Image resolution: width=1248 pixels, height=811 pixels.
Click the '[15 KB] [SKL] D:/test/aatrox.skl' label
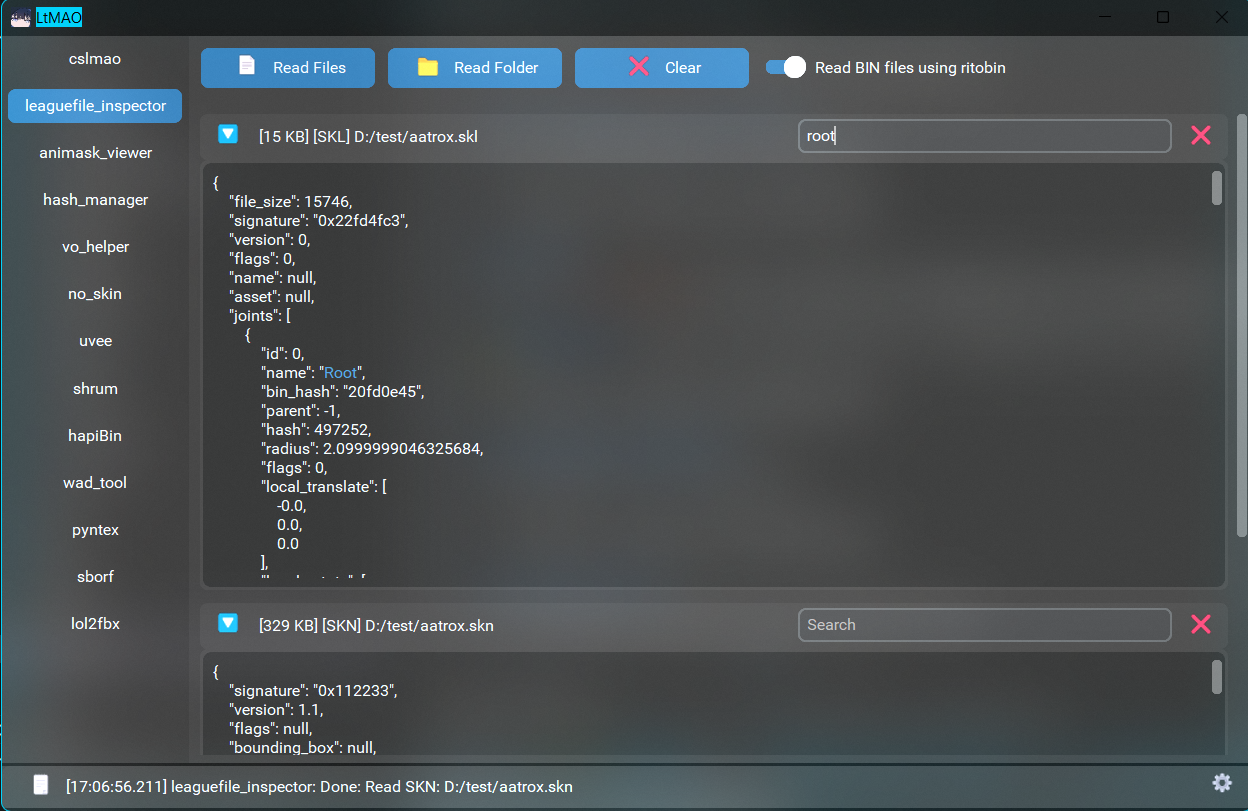[368, 136]
